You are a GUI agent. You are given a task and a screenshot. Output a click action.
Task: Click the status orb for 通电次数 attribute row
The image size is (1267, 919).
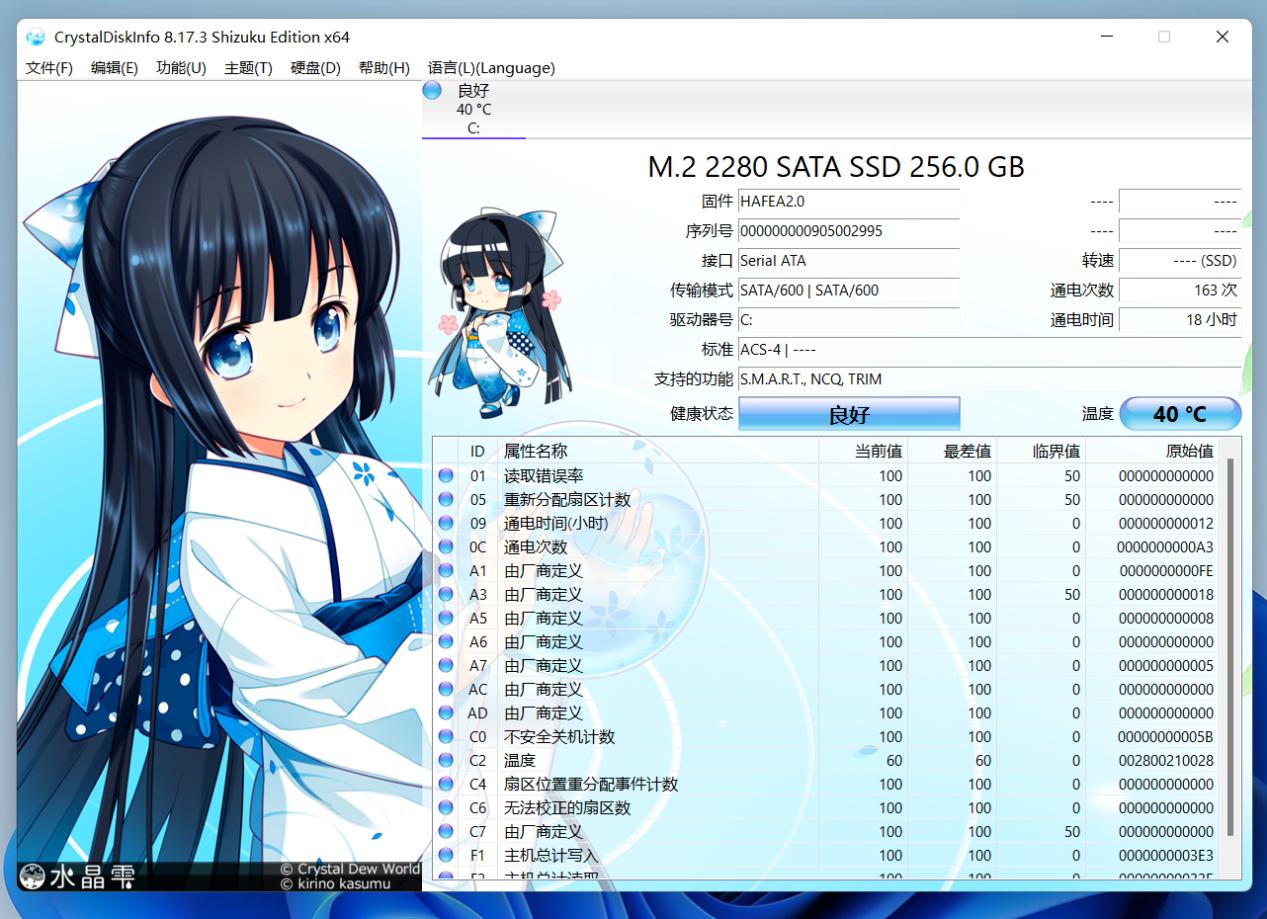446,547
